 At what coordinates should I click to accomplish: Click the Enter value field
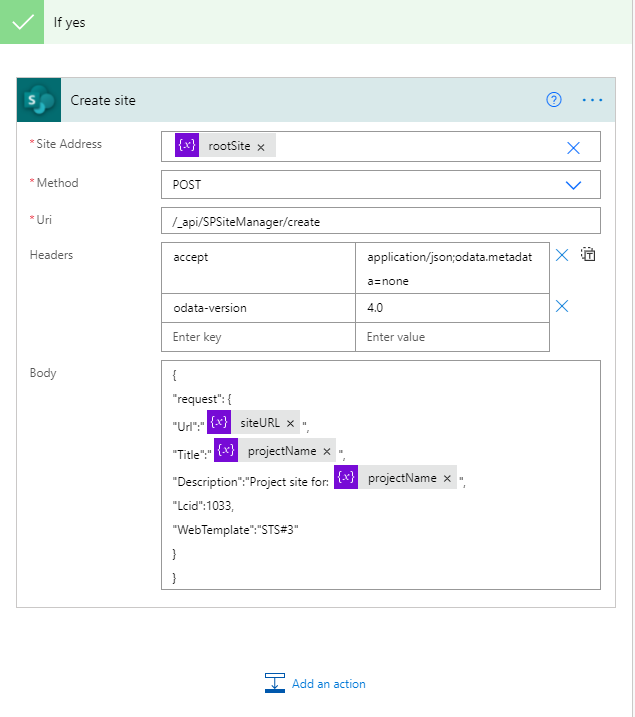point(452,337)
